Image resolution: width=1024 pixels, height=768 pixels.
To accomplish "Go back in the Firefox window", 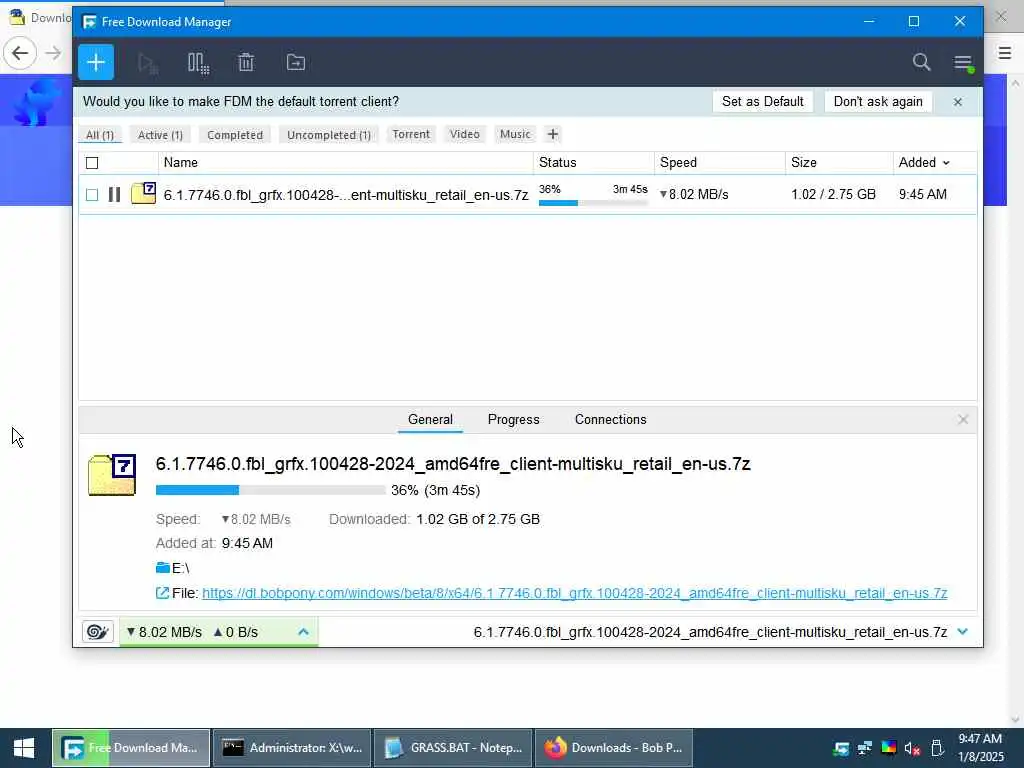I will tap(20, 53).
